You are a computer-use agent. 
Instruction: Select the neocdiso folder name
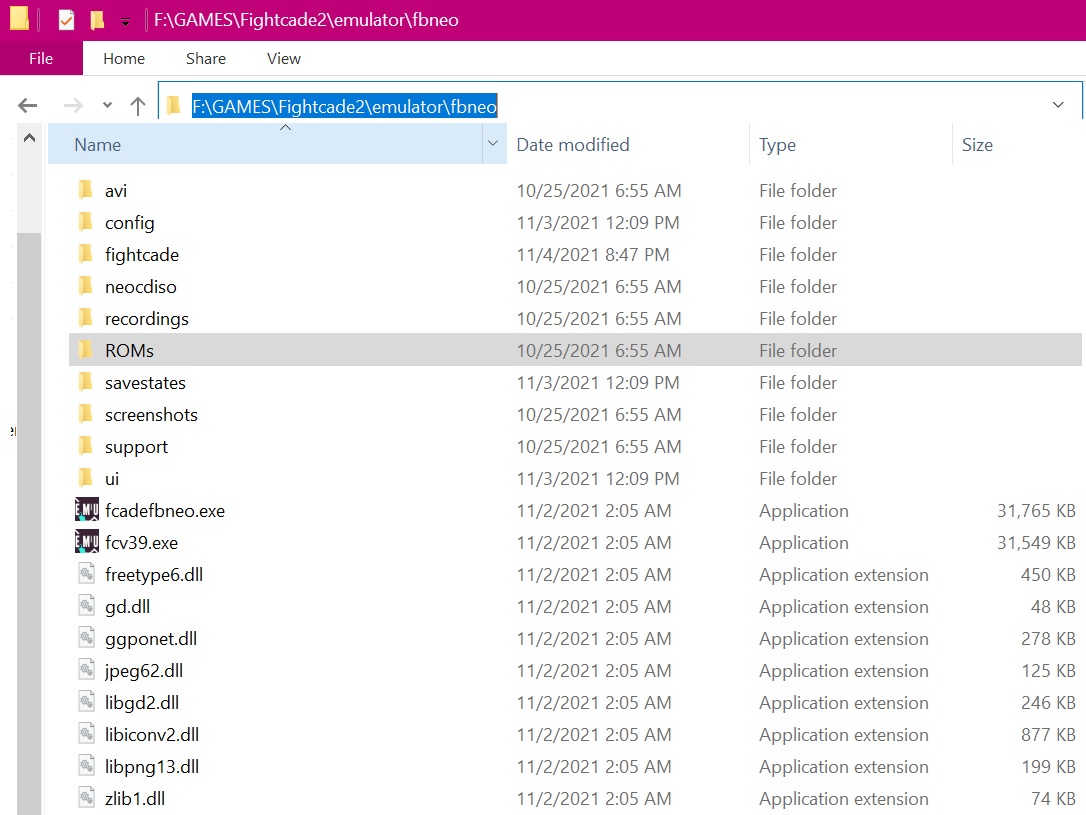coord(141,287)
